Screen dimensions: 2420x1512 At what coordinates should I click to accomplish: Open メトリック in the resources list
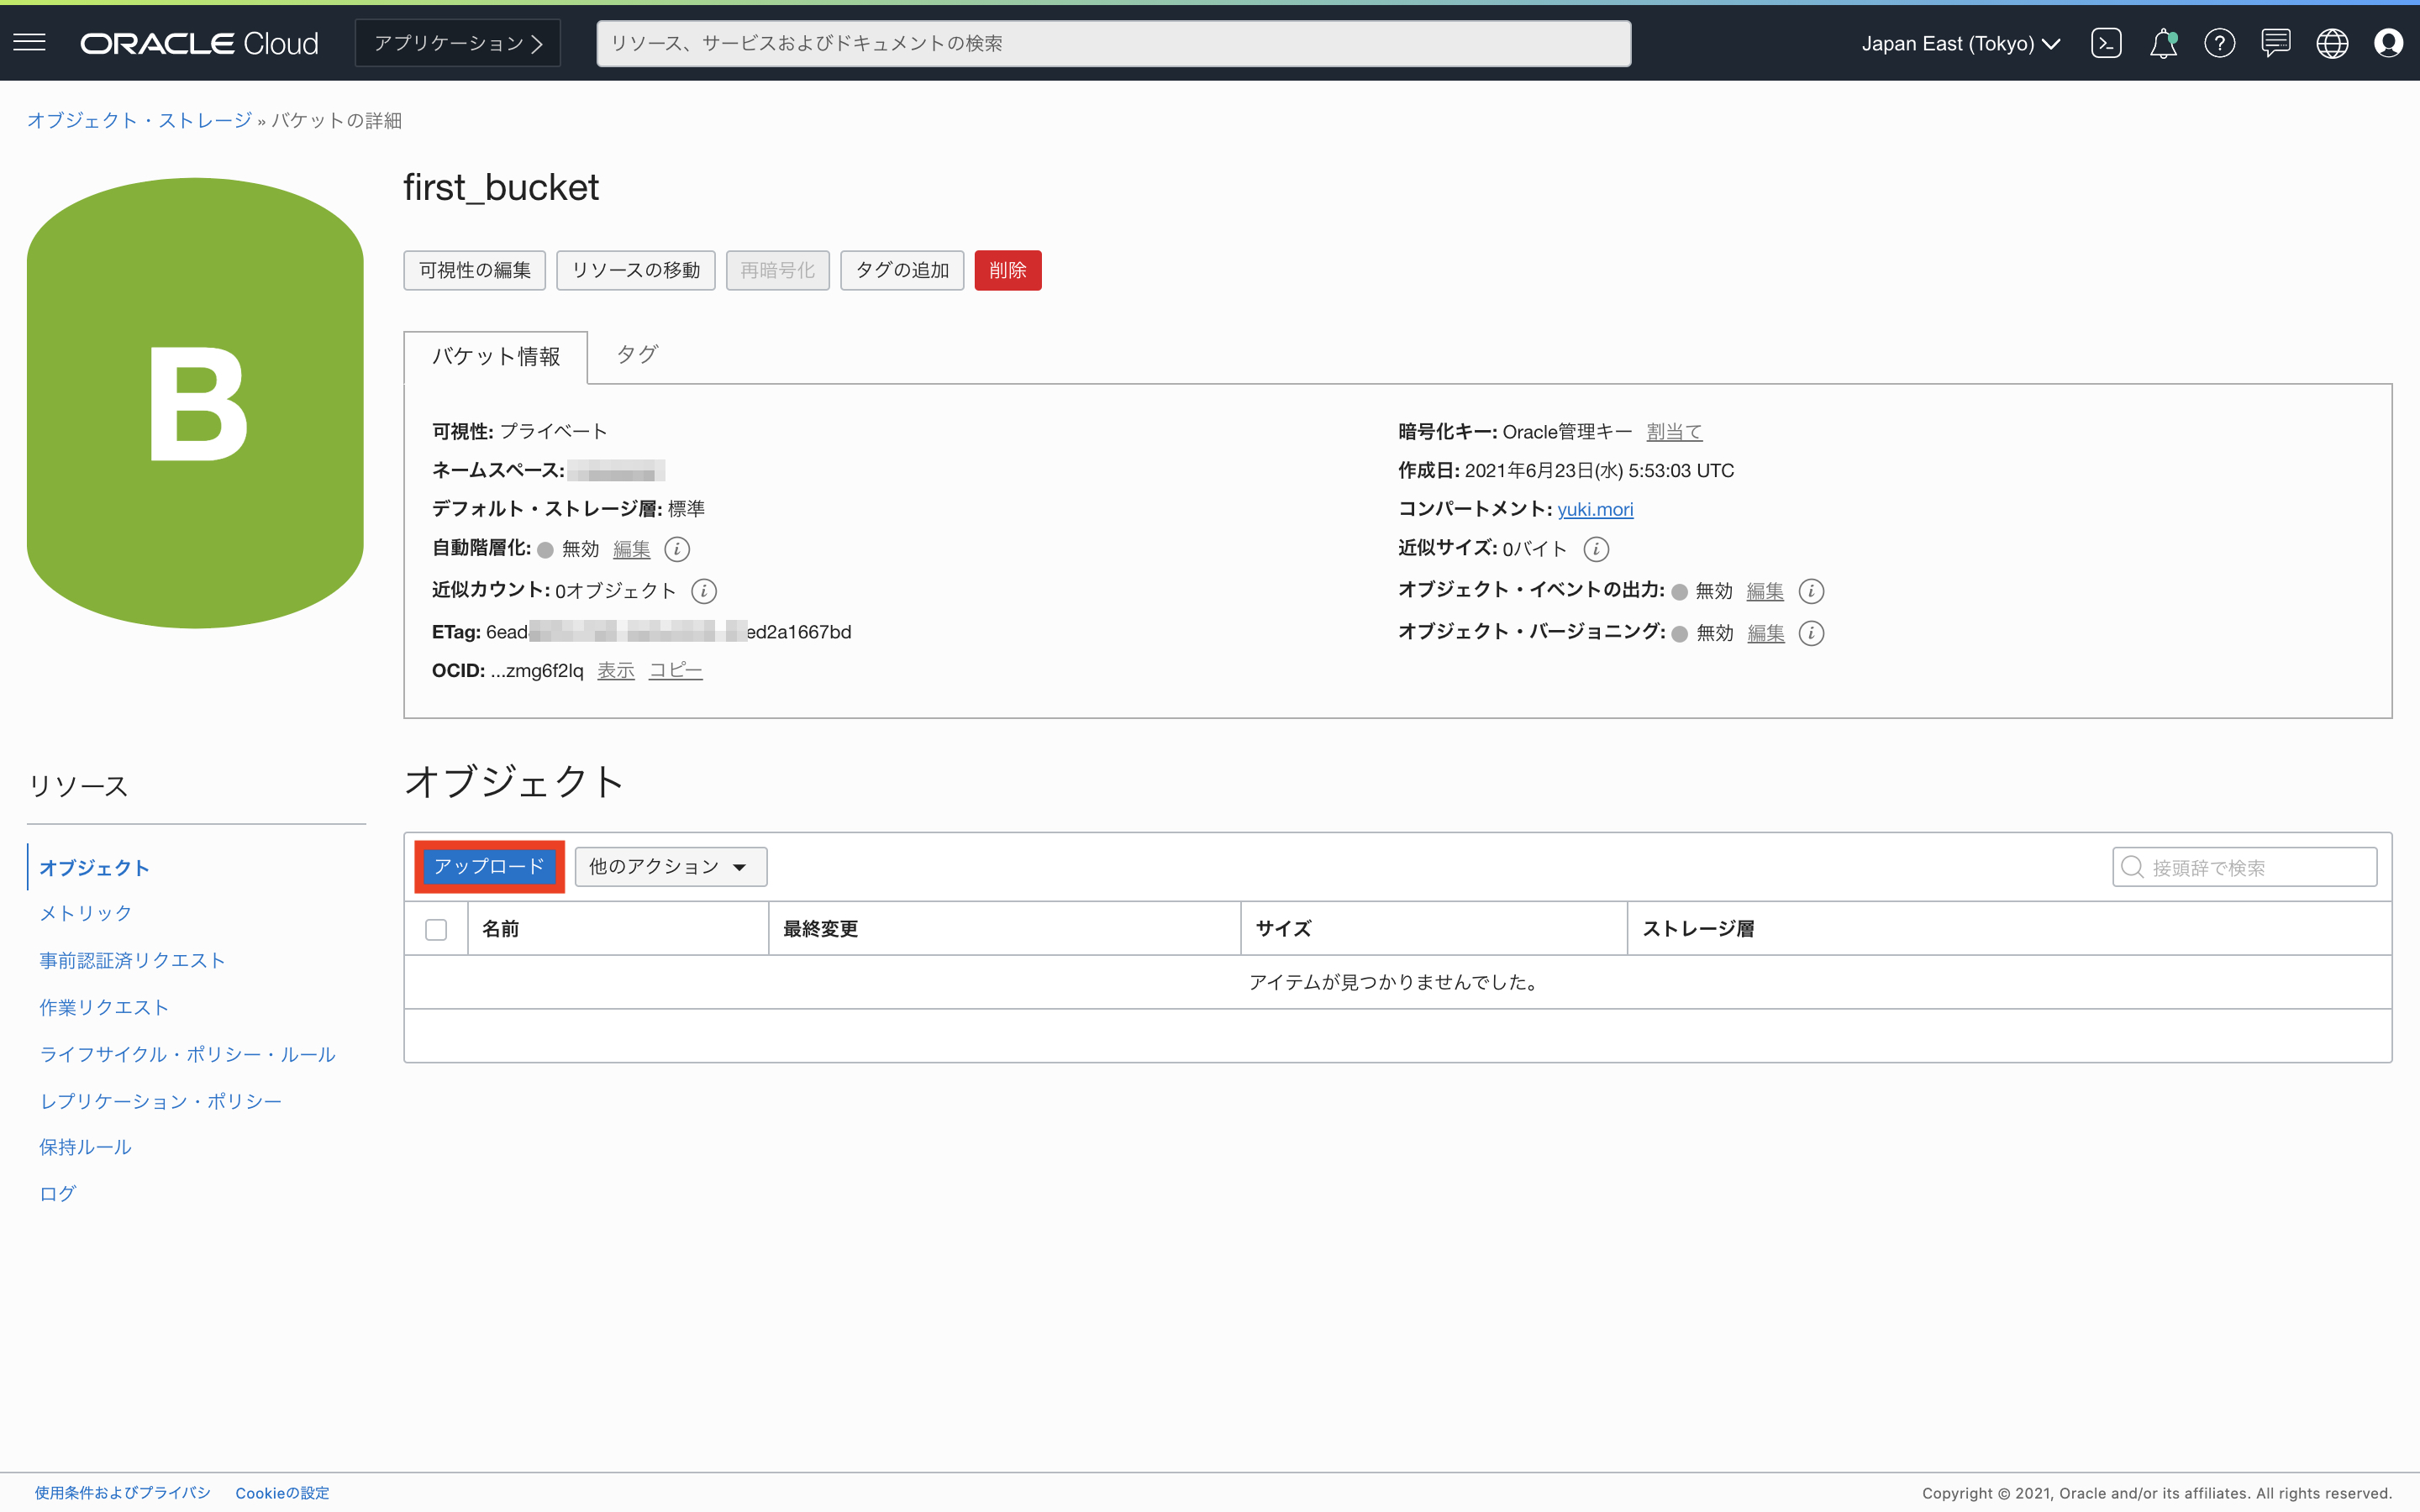click(x=86, y=913)
